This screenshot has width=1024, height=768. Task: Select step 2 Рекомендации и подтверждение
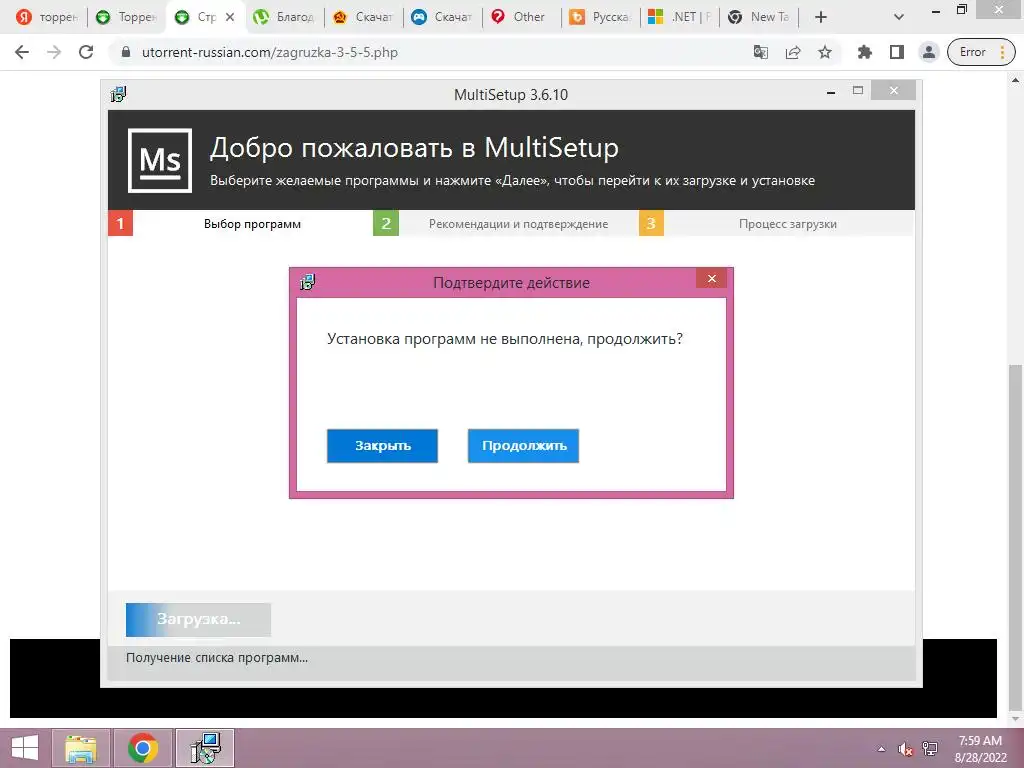click(504, 223)
